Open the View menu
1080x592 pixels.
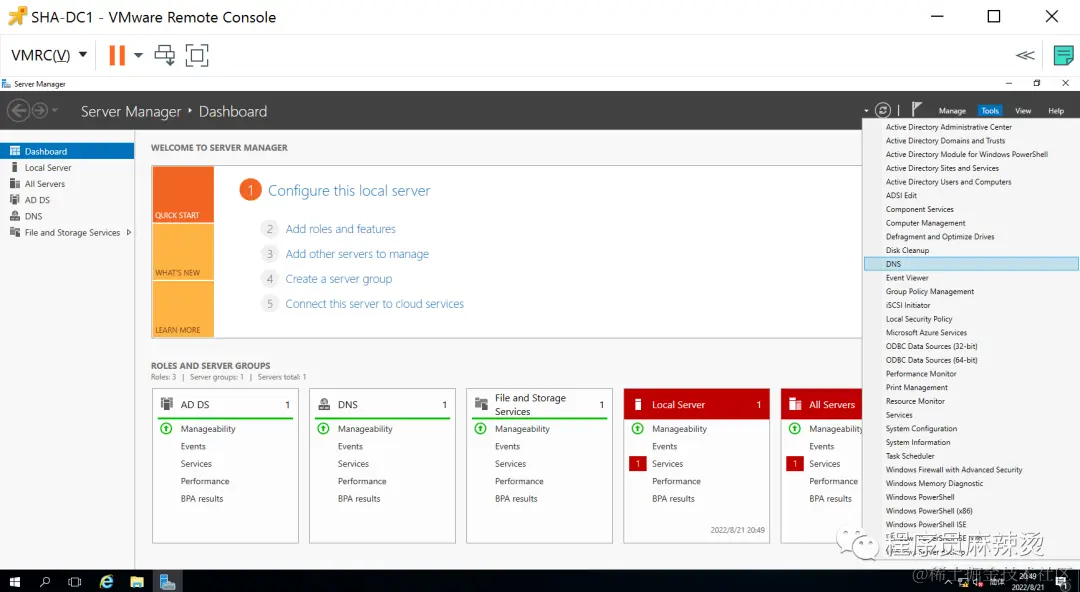(x=1023, y=111)
